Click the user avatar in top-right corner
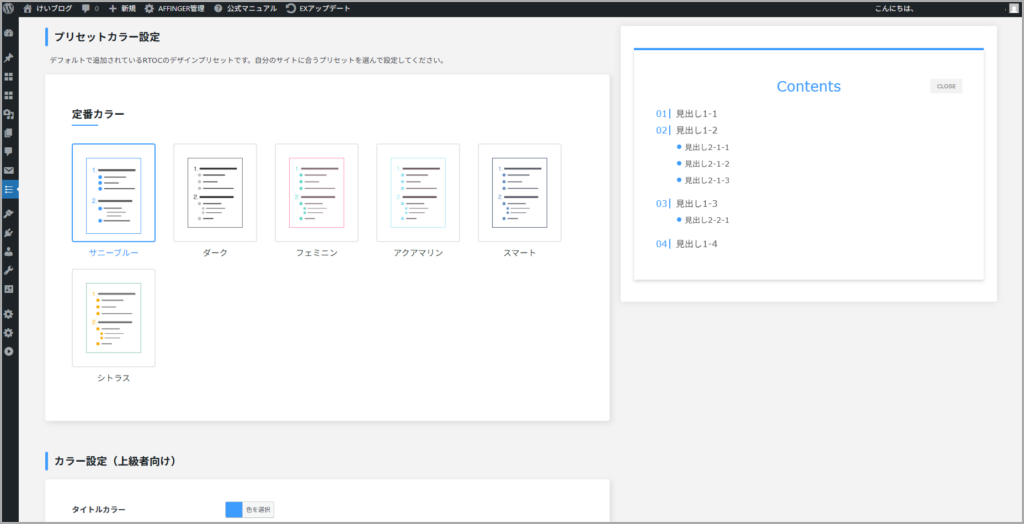Screen dimensions: 1024x524 click(x=1014, y=8)
